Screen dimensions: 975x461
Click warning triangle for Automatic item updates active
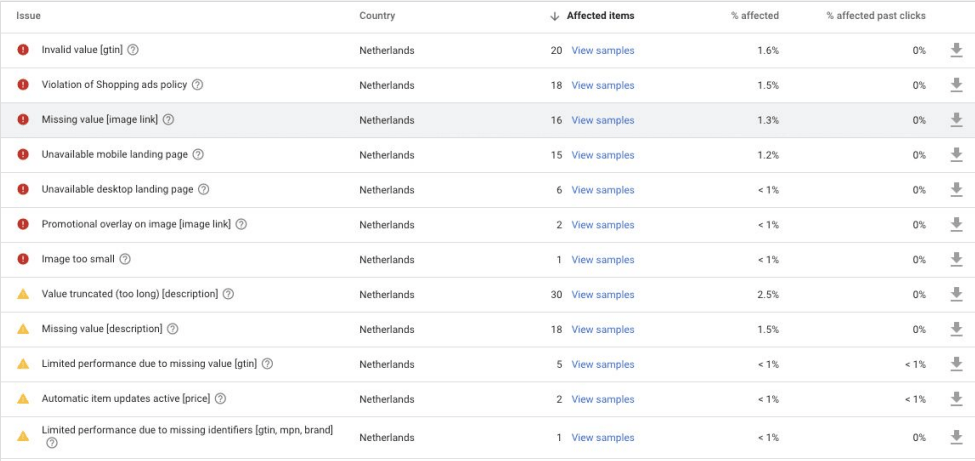23,398
